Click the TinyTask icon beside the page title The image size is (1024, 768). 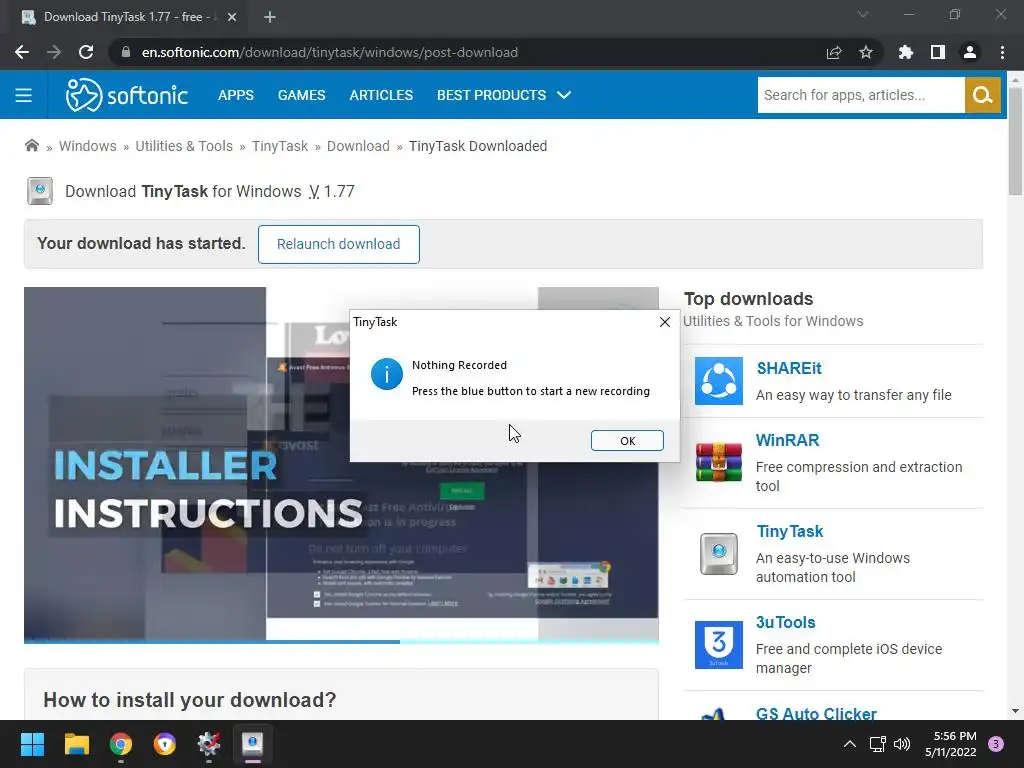click(x=40, y=191)
